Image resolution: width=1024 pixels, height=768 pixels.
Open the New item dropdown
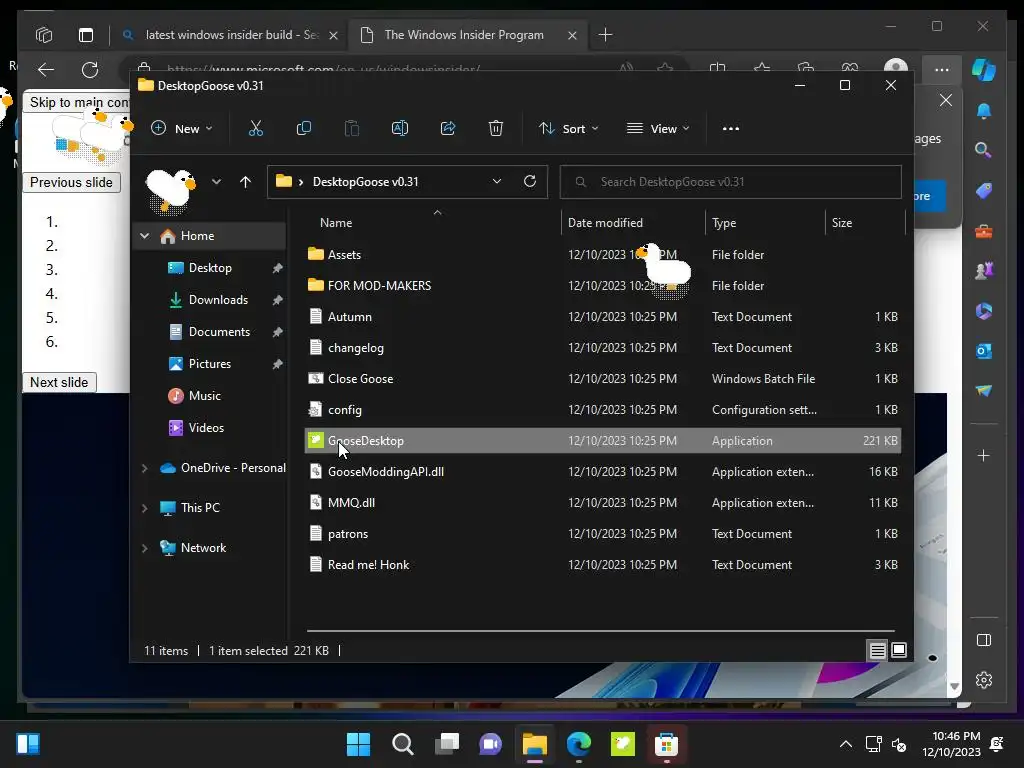[182, 129]
